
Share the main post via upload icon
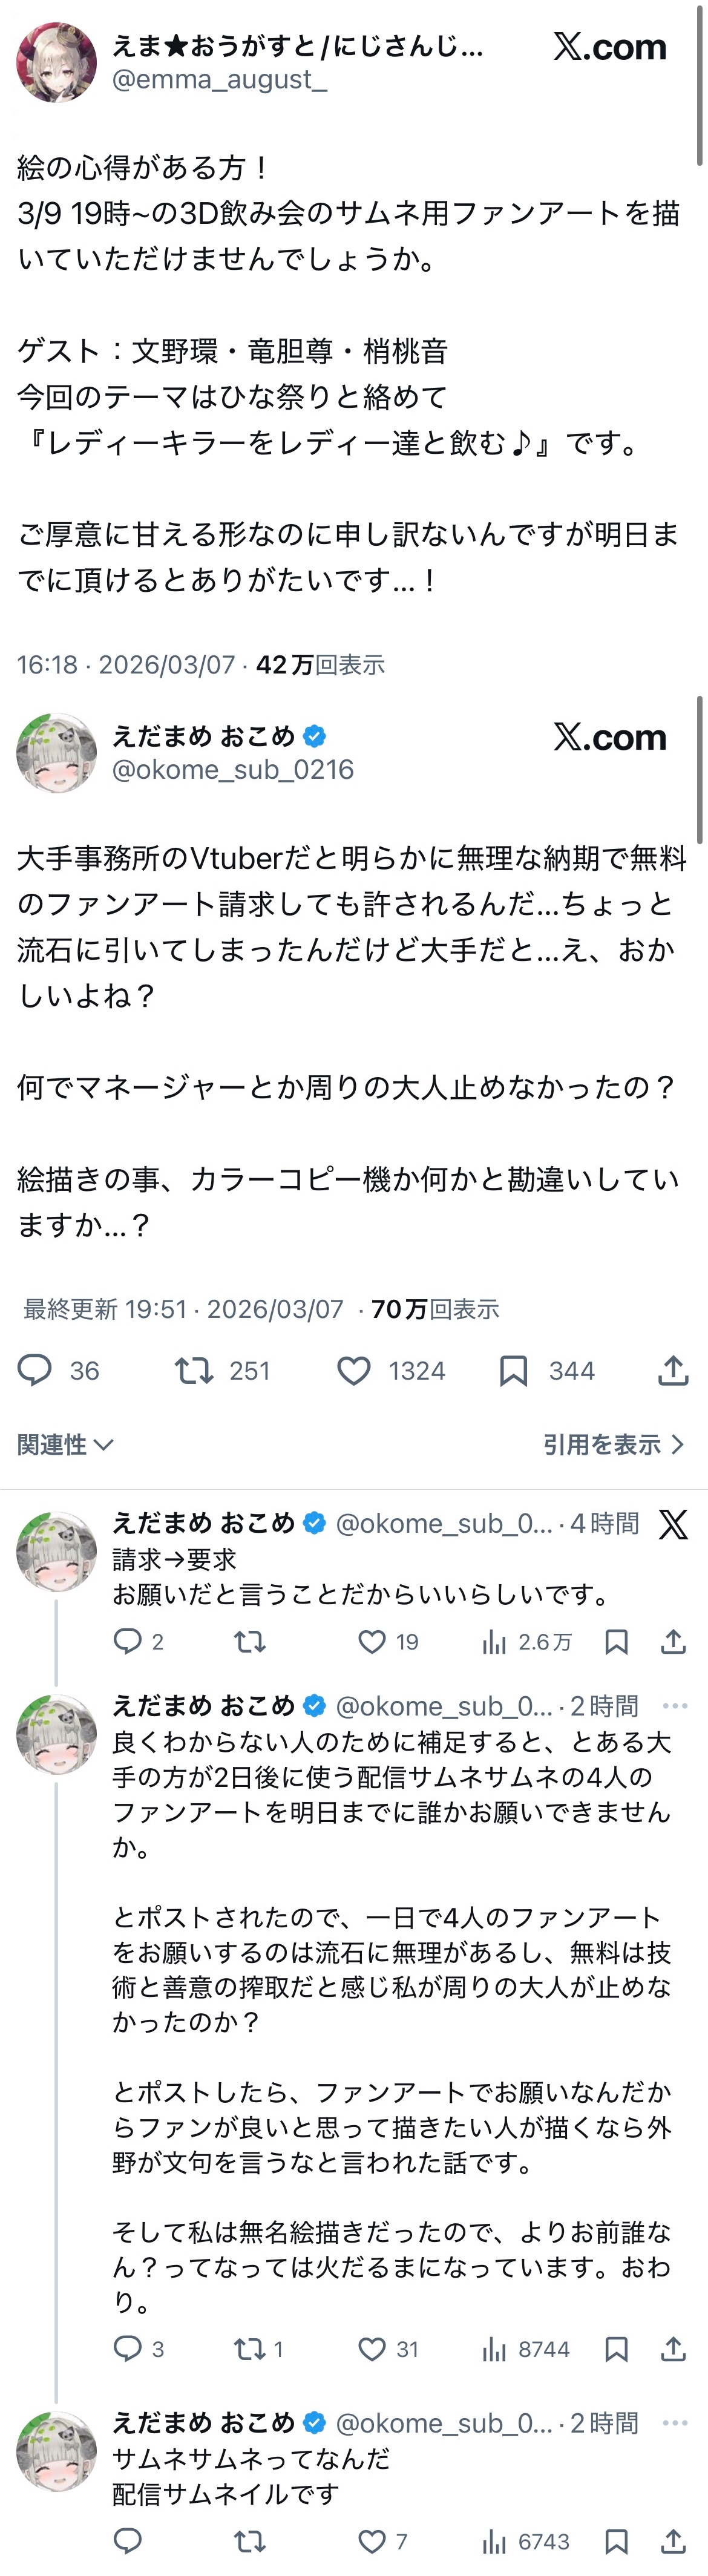(673, 1370)
